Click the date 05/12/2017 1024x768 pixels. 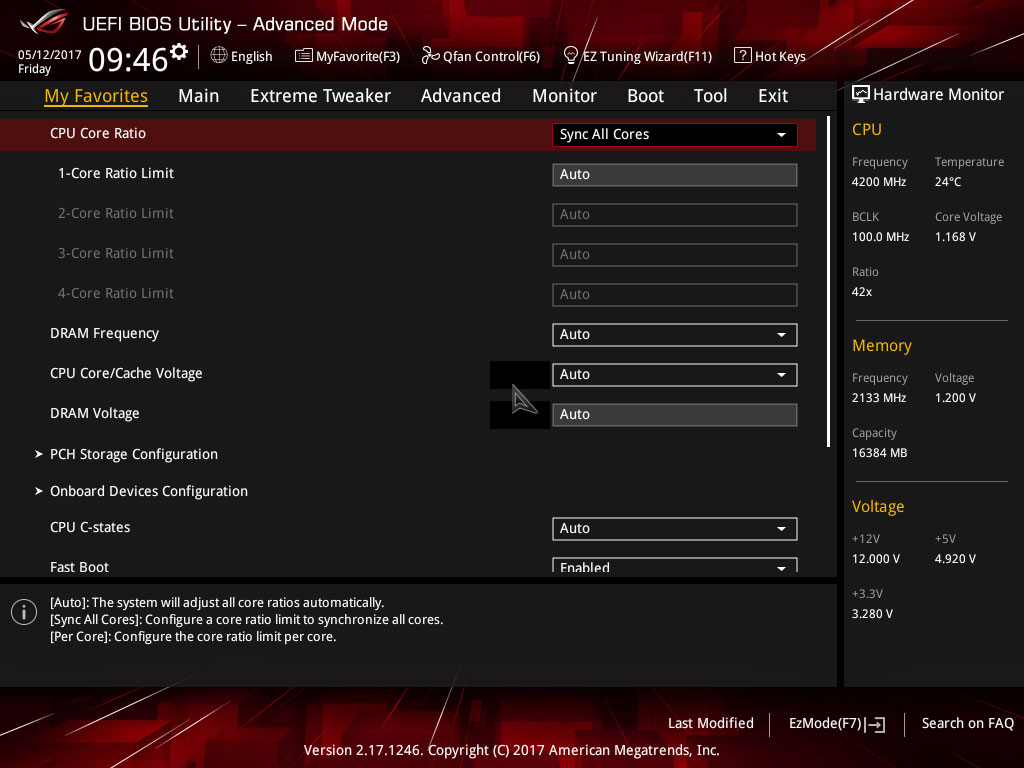(x=50, y=55)
